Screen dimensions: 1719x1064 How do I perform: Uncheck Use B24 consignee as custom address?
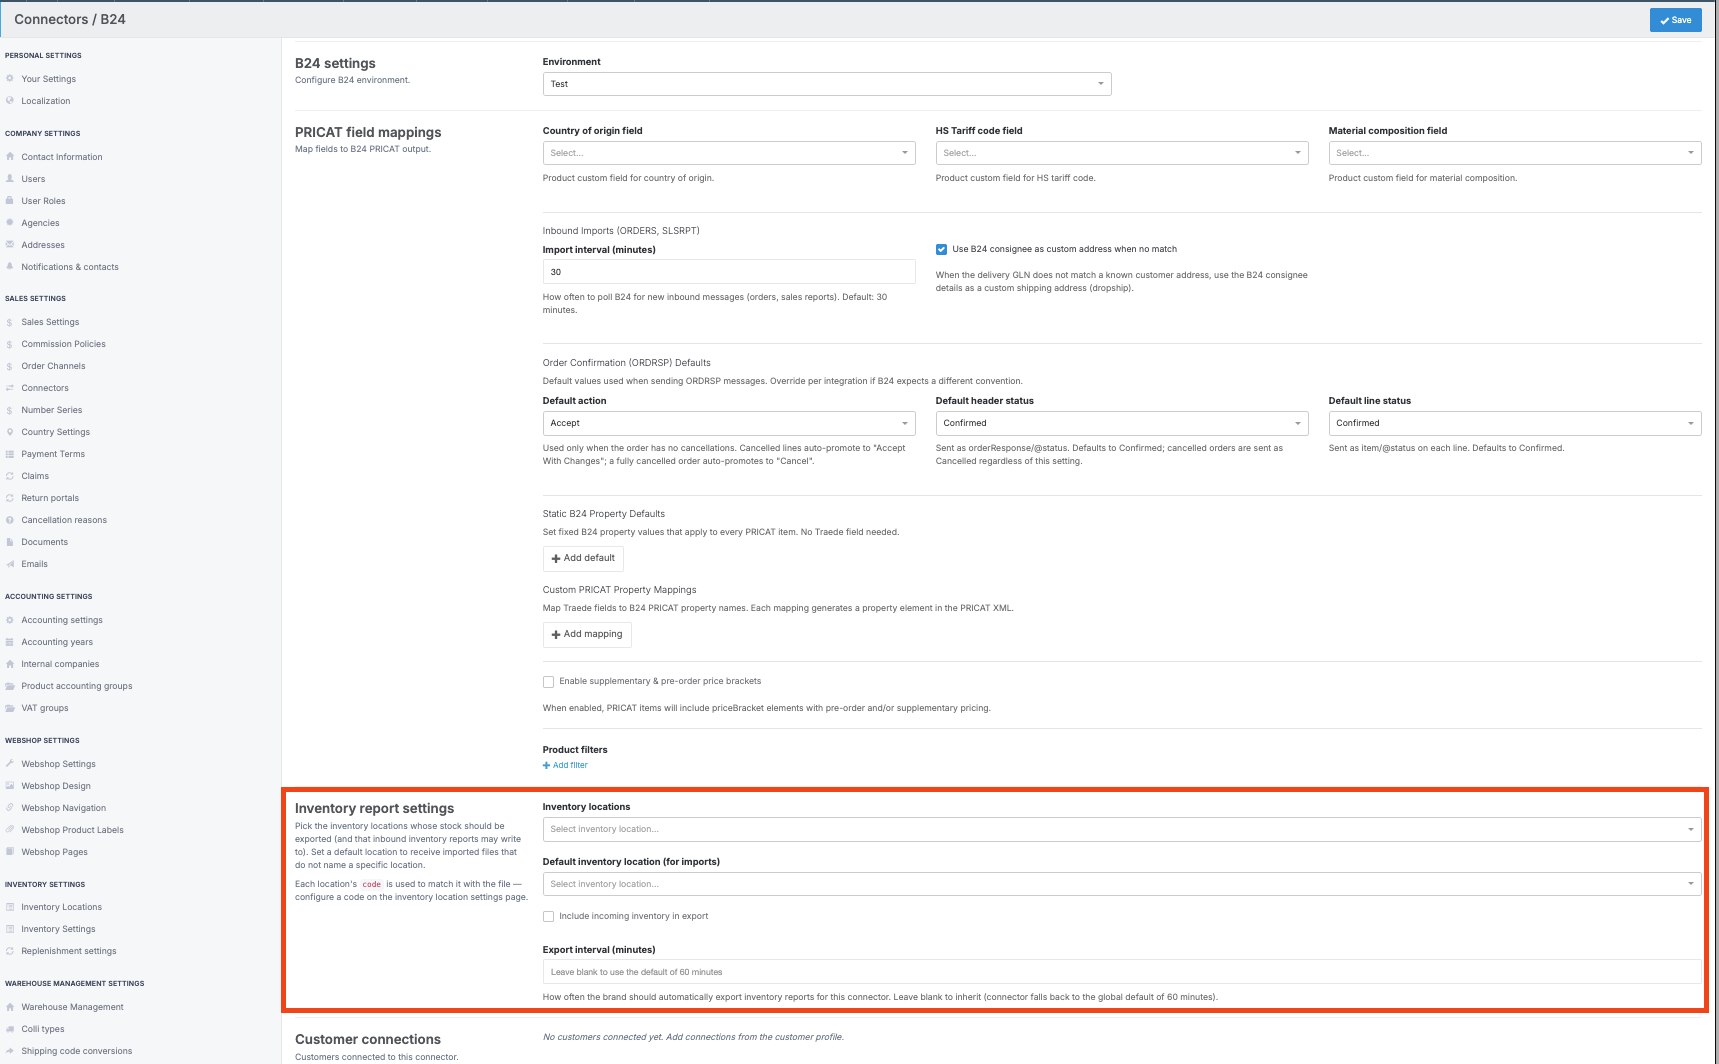pyautogui.click(x=941, y=250)
